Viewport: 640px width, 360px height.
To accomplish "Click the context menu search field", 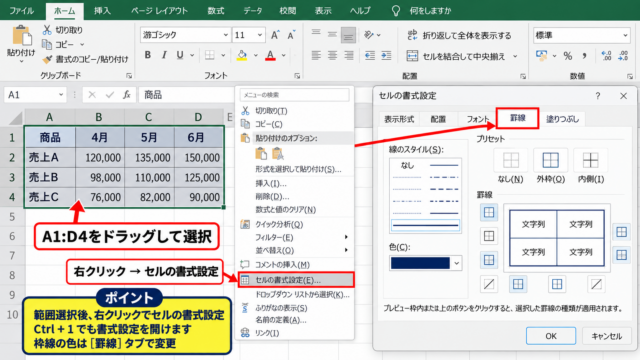I will (295, 95).
